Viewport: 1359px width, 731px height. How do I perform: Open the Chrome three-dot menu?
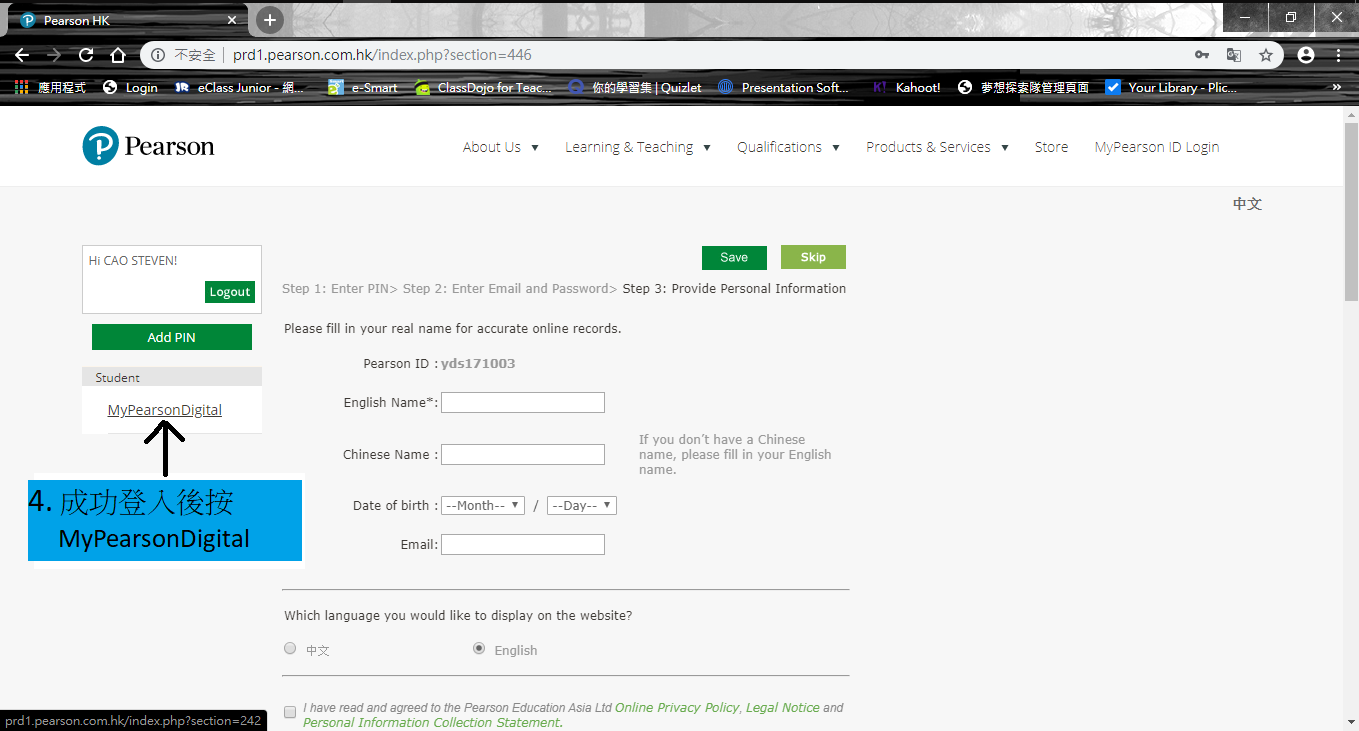point(1338,55)
